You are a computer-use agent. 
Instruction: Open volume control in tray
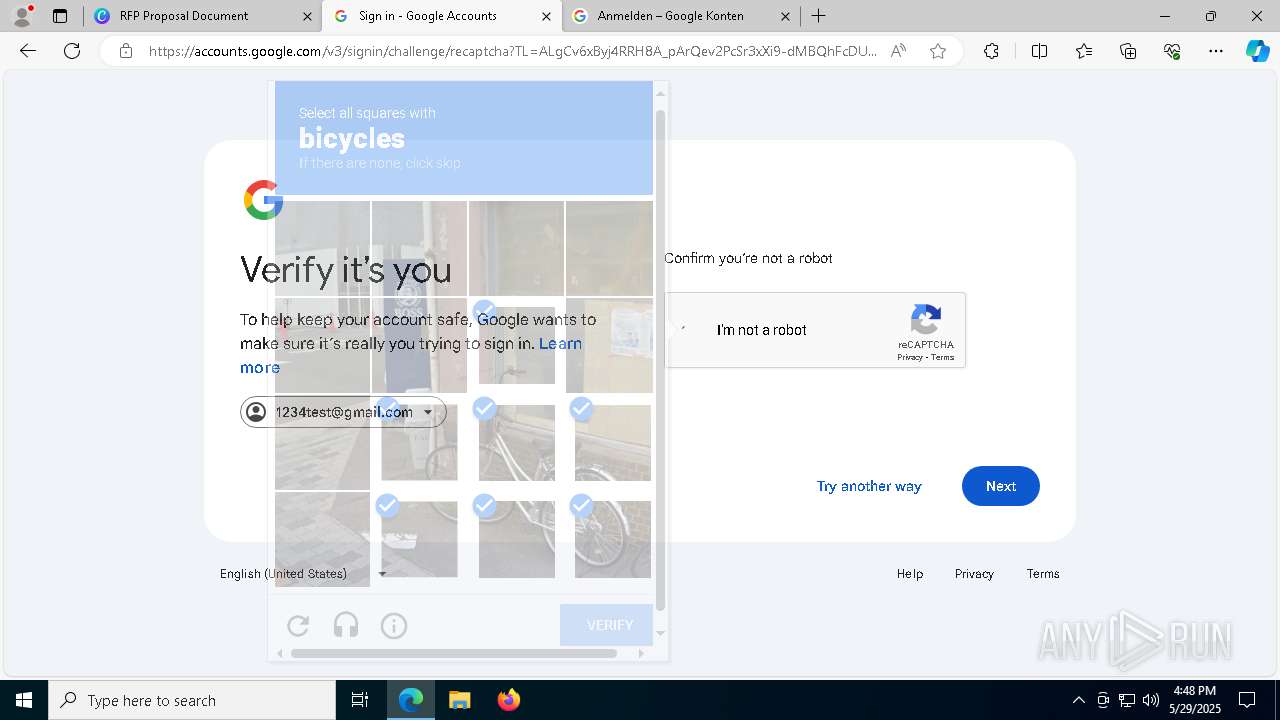tap(1151, 700)
